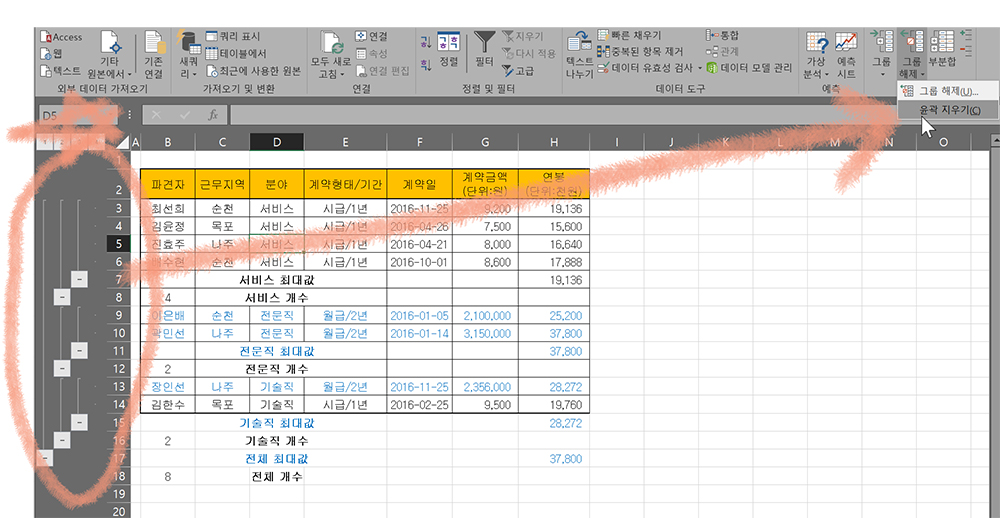Screen dimensions: 1000x518
Task: Click the 쿼리 표시 icon
Action: [x=233, y=37]
